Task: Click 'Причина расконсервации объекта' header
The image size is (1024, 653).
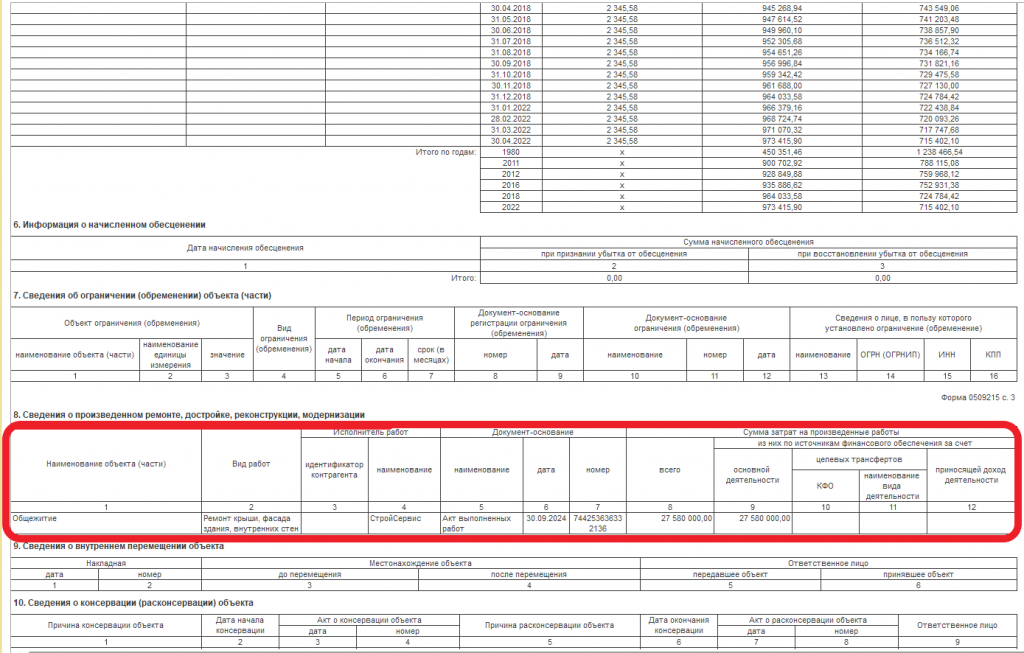Action: pyautogui.click(x=549, y=626)
